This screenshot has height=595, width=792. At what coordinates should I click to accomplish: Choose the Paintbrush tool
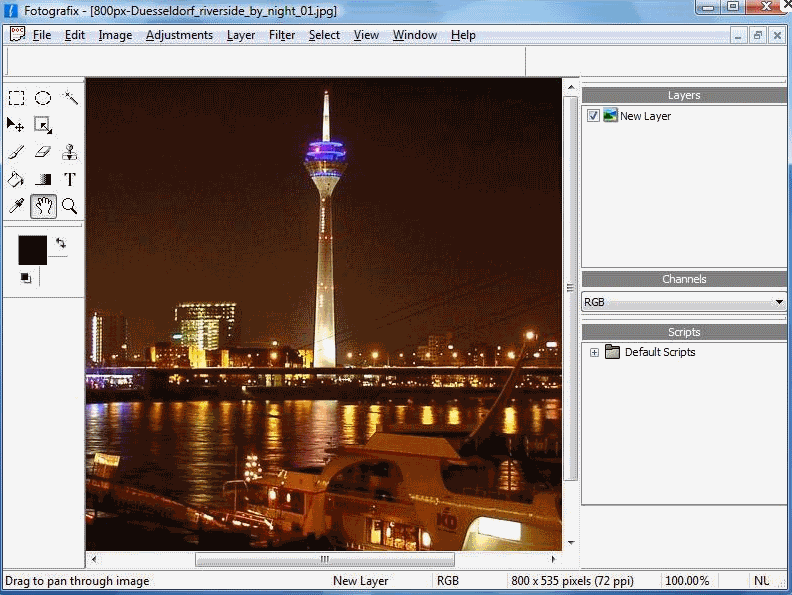[16, 152]
